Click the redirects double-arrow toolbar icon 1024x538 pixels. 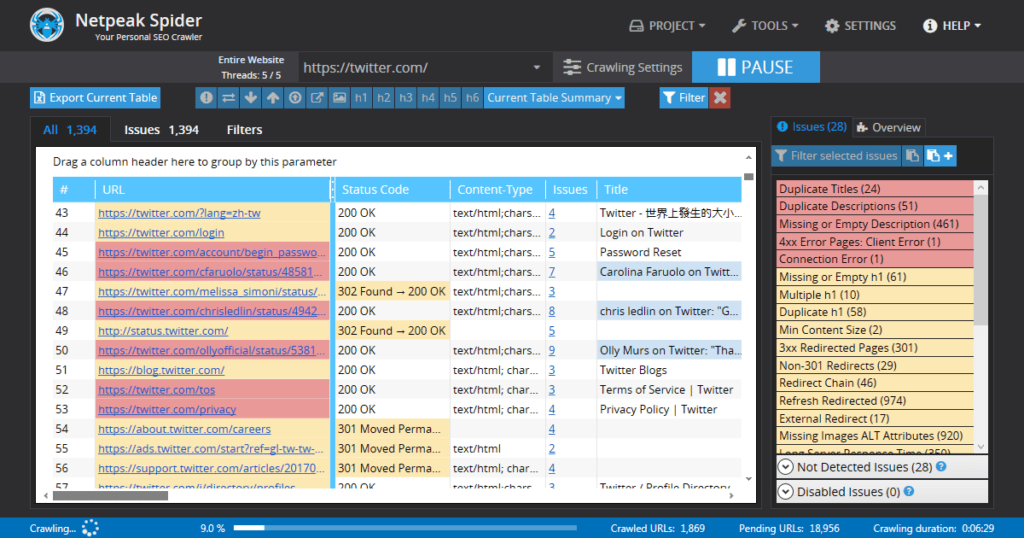[x=229, y=98]
